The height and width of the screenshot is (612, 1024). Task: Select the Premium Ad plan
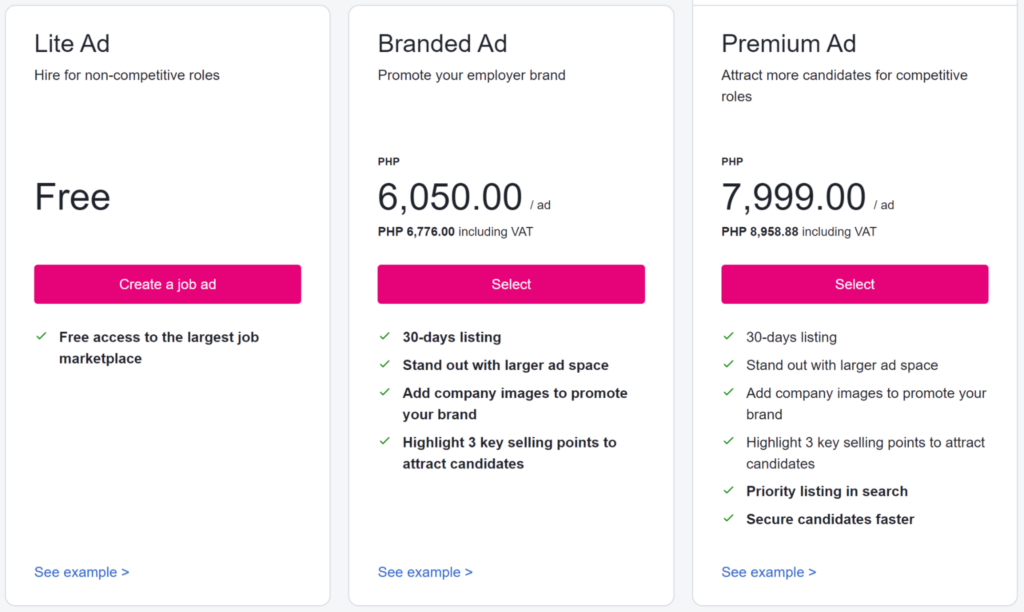click(x=854, y=284)
